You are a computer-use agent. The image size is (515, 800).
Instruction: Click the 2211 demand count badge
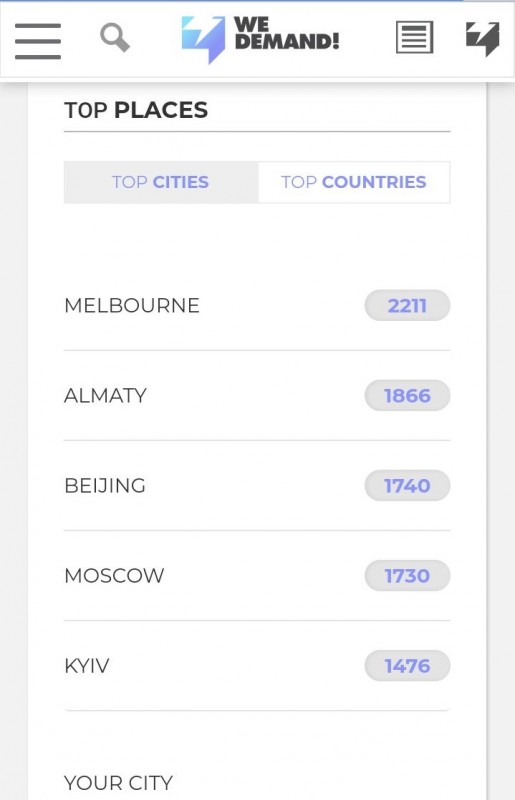pos(407,306)
